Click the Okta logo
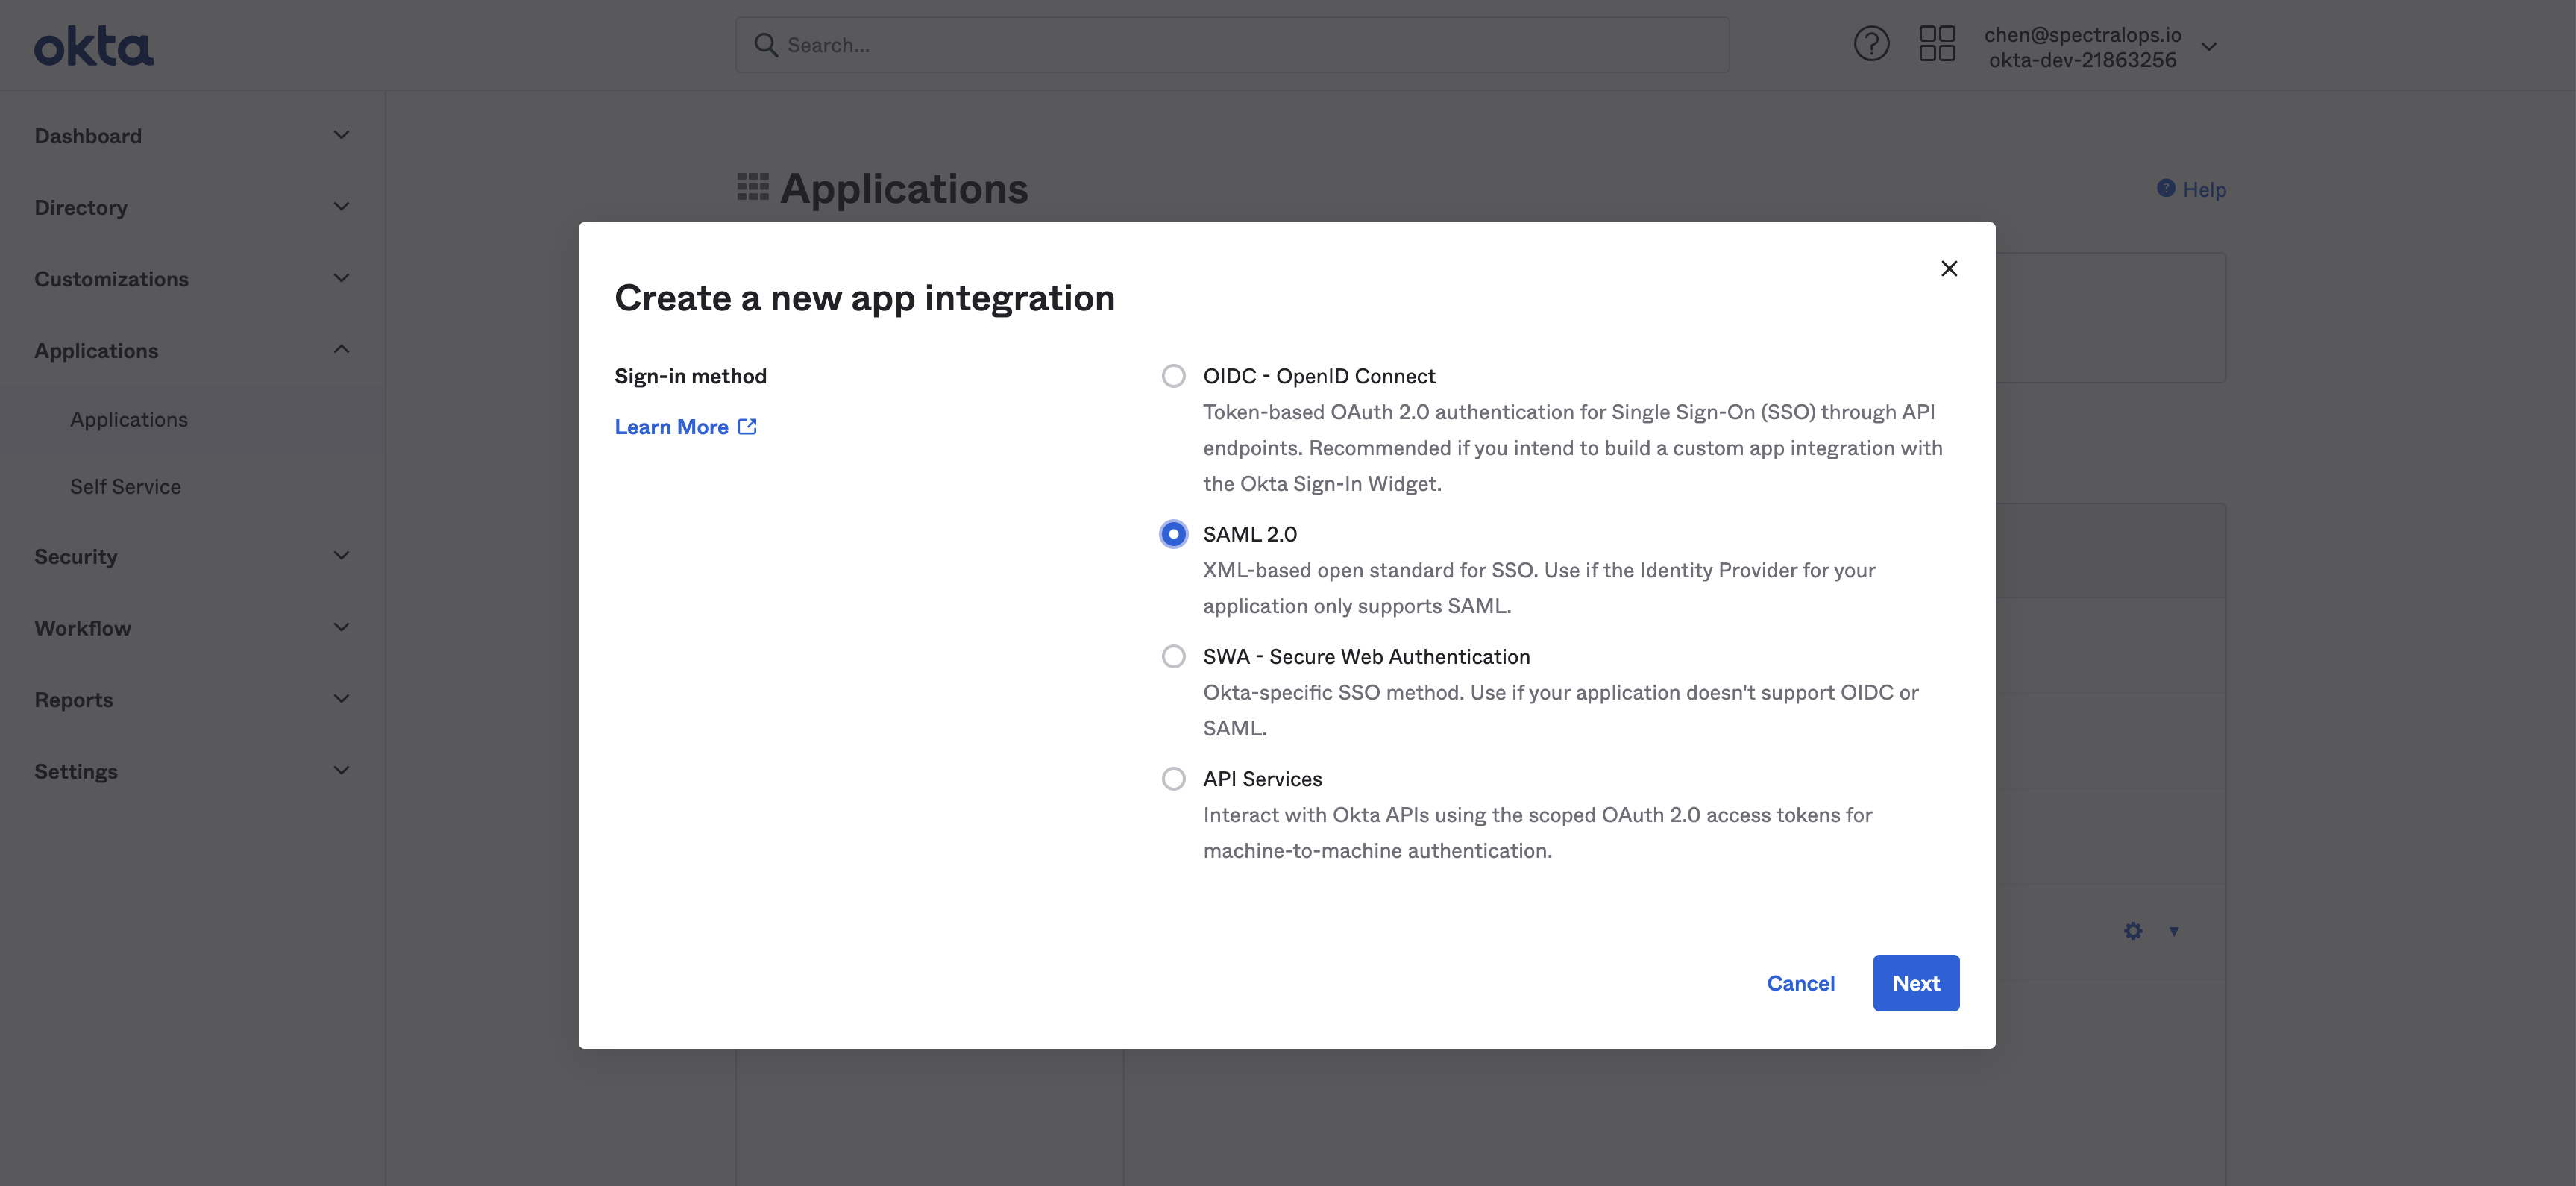This screenshot has width=2576, height=1186. click(x=94, y=46)
